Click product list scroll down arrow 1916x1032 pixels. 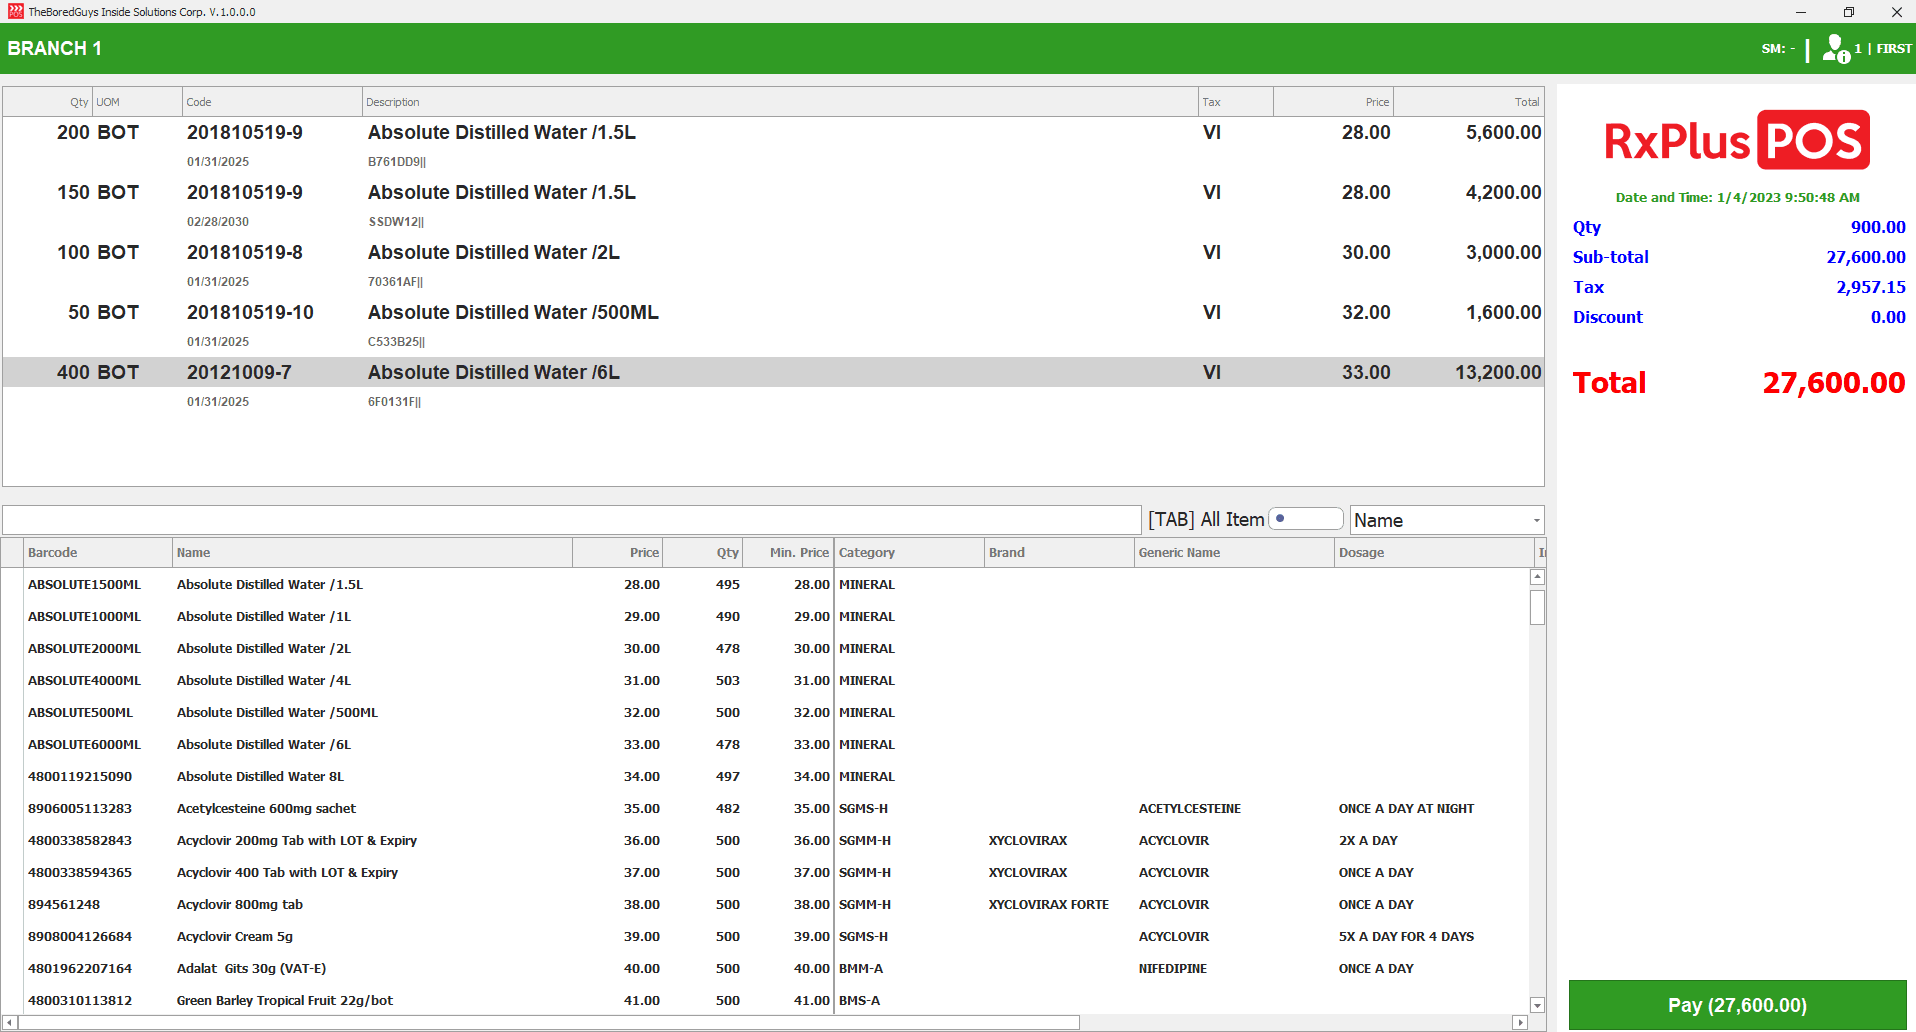click(1537, 1005)
